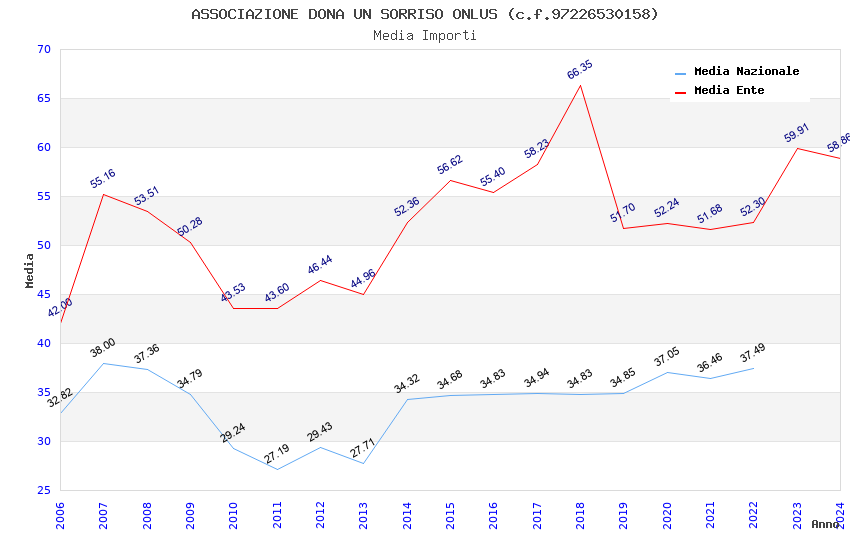
Task: Click the 53.51 data label
Action: [146, 196]
